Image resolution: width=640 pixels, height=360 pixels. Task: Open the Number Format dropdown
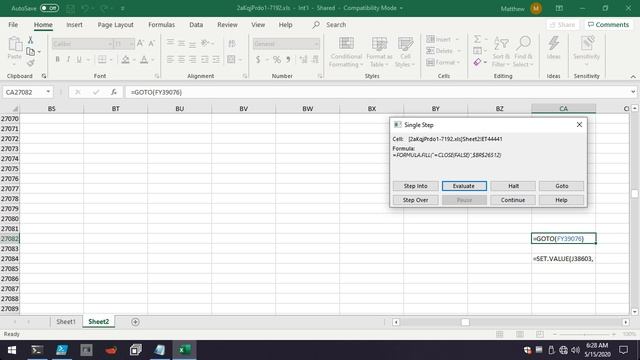pyautogui.click(x=316, y=44)
